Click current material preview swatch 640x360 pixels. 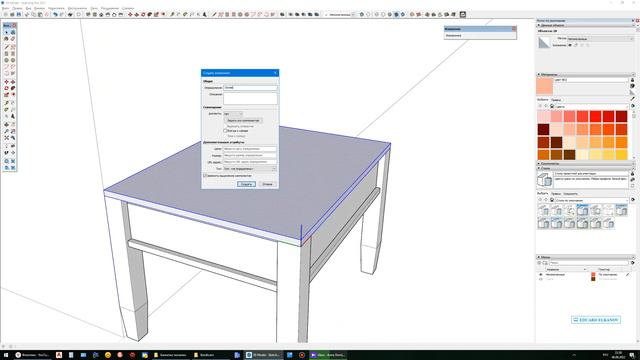click(x=544, y=86)
